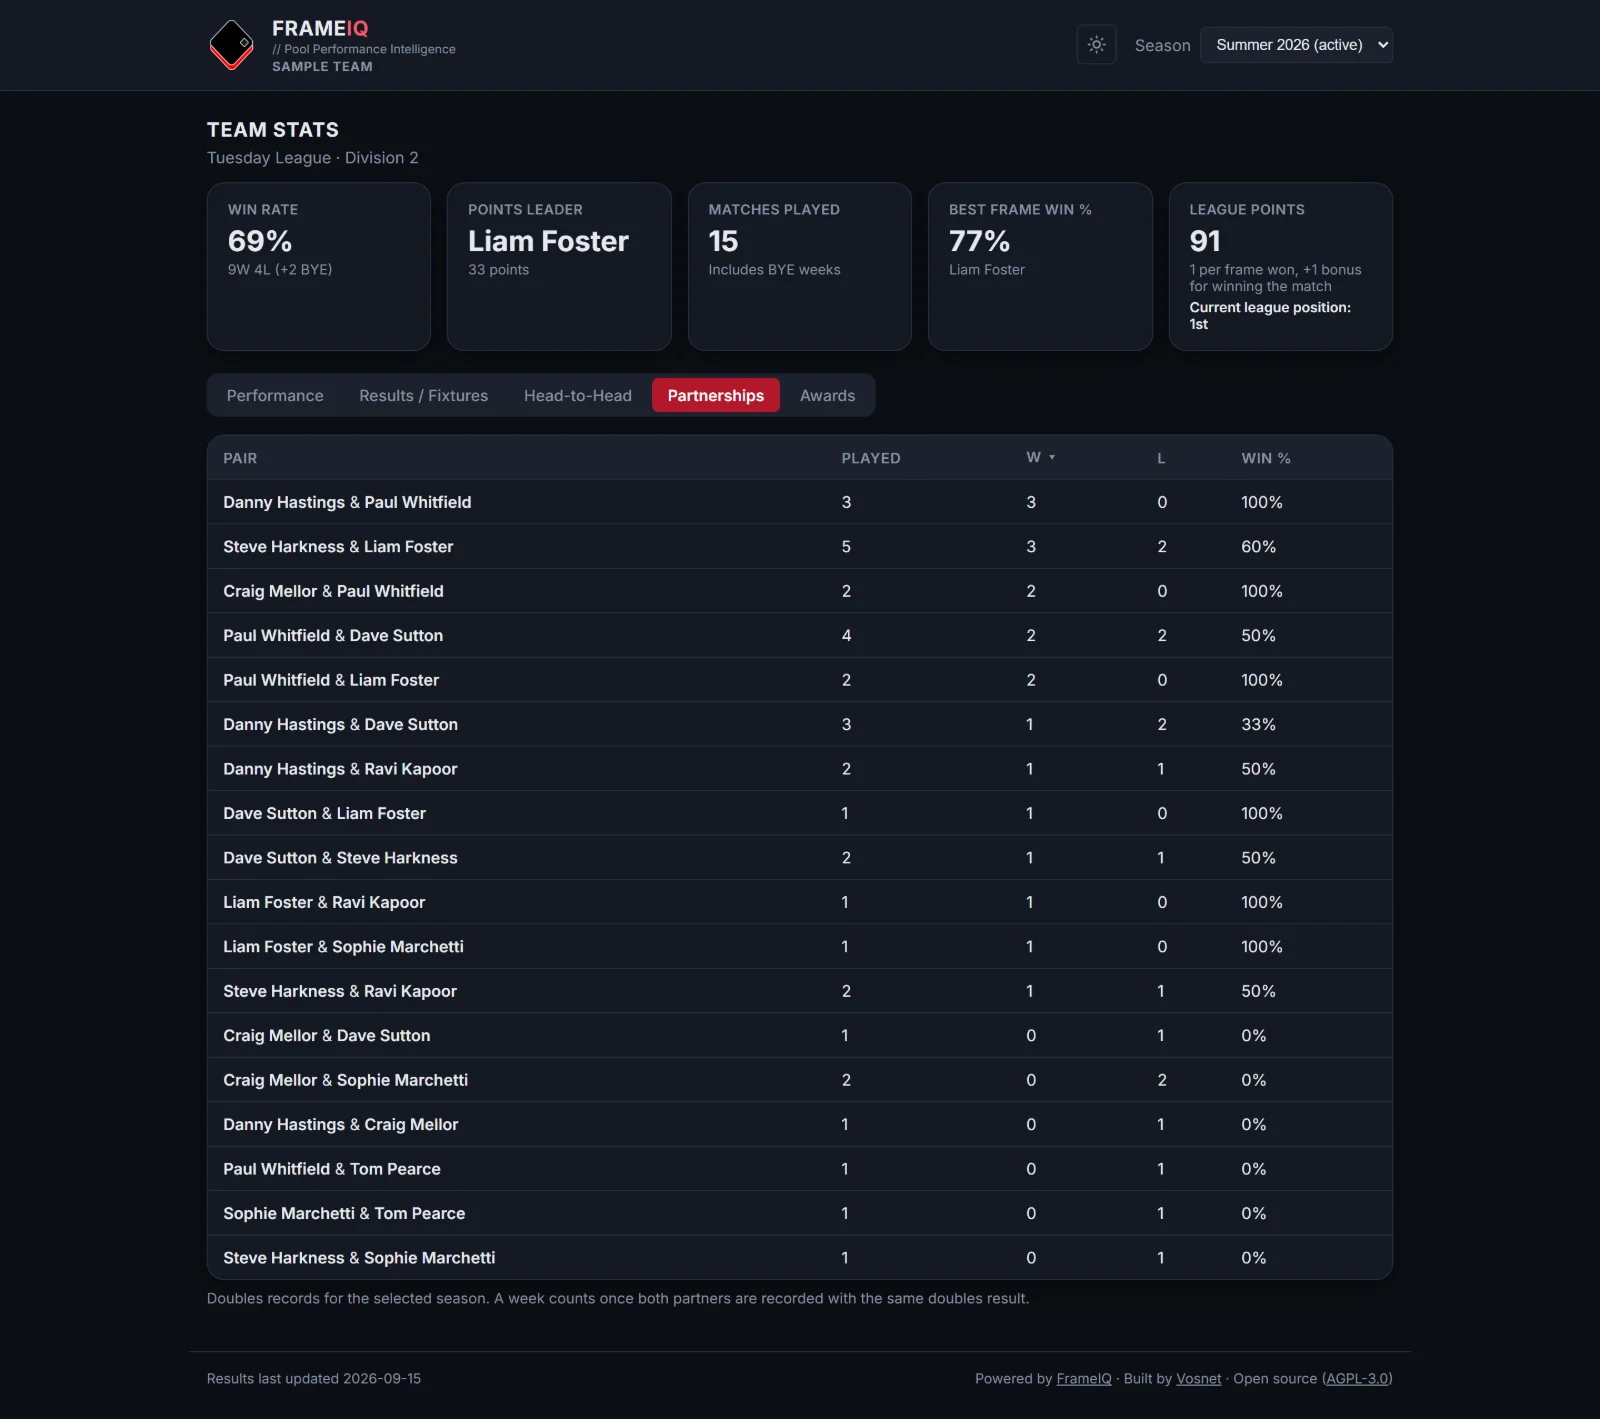
Task: Select row Sophie Marchetti & Tom Pearce
Action: (x=799, y=1213)
